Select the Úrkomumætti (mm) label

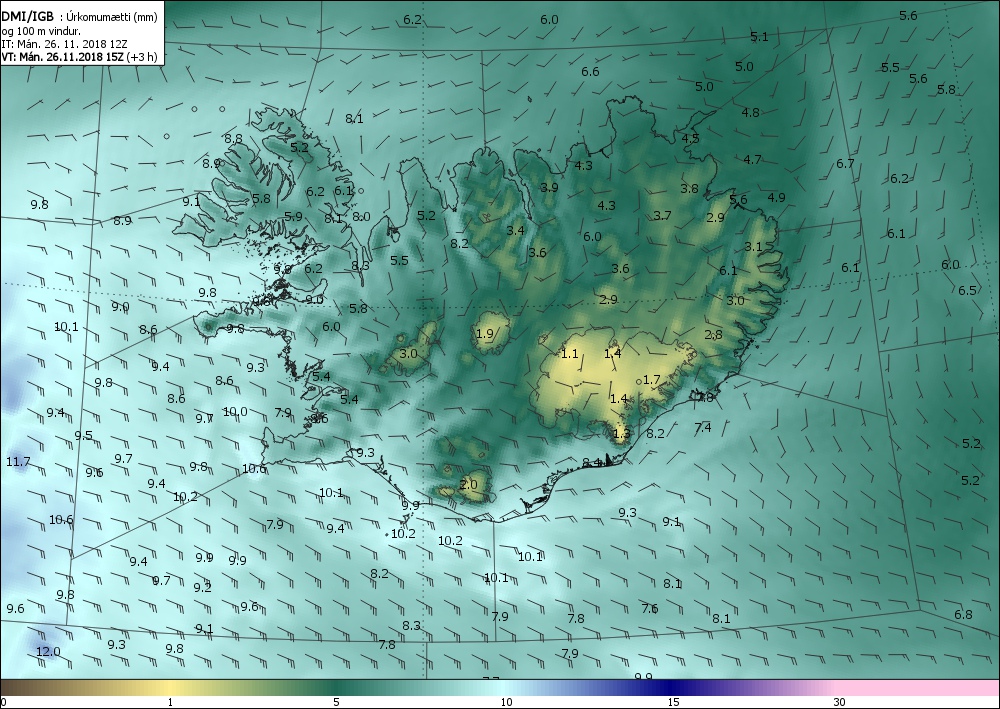[113, 18]
